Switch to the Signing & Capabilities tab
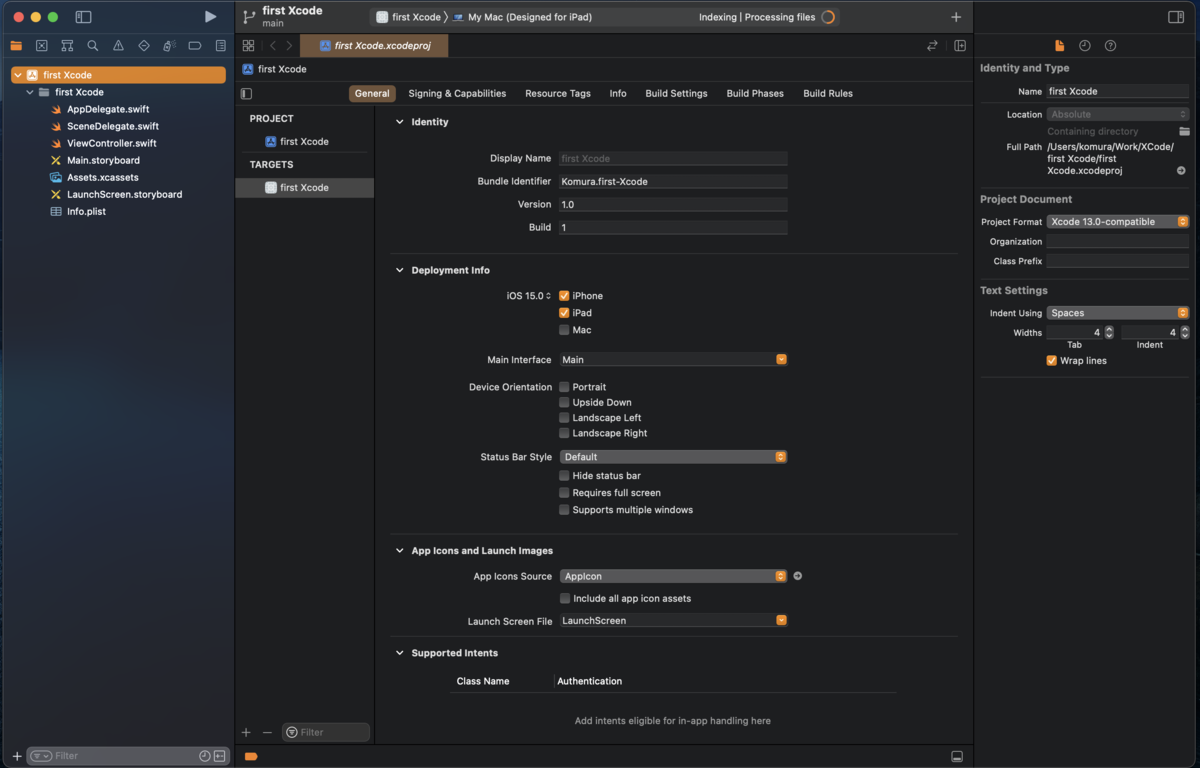 pos(457,94)
